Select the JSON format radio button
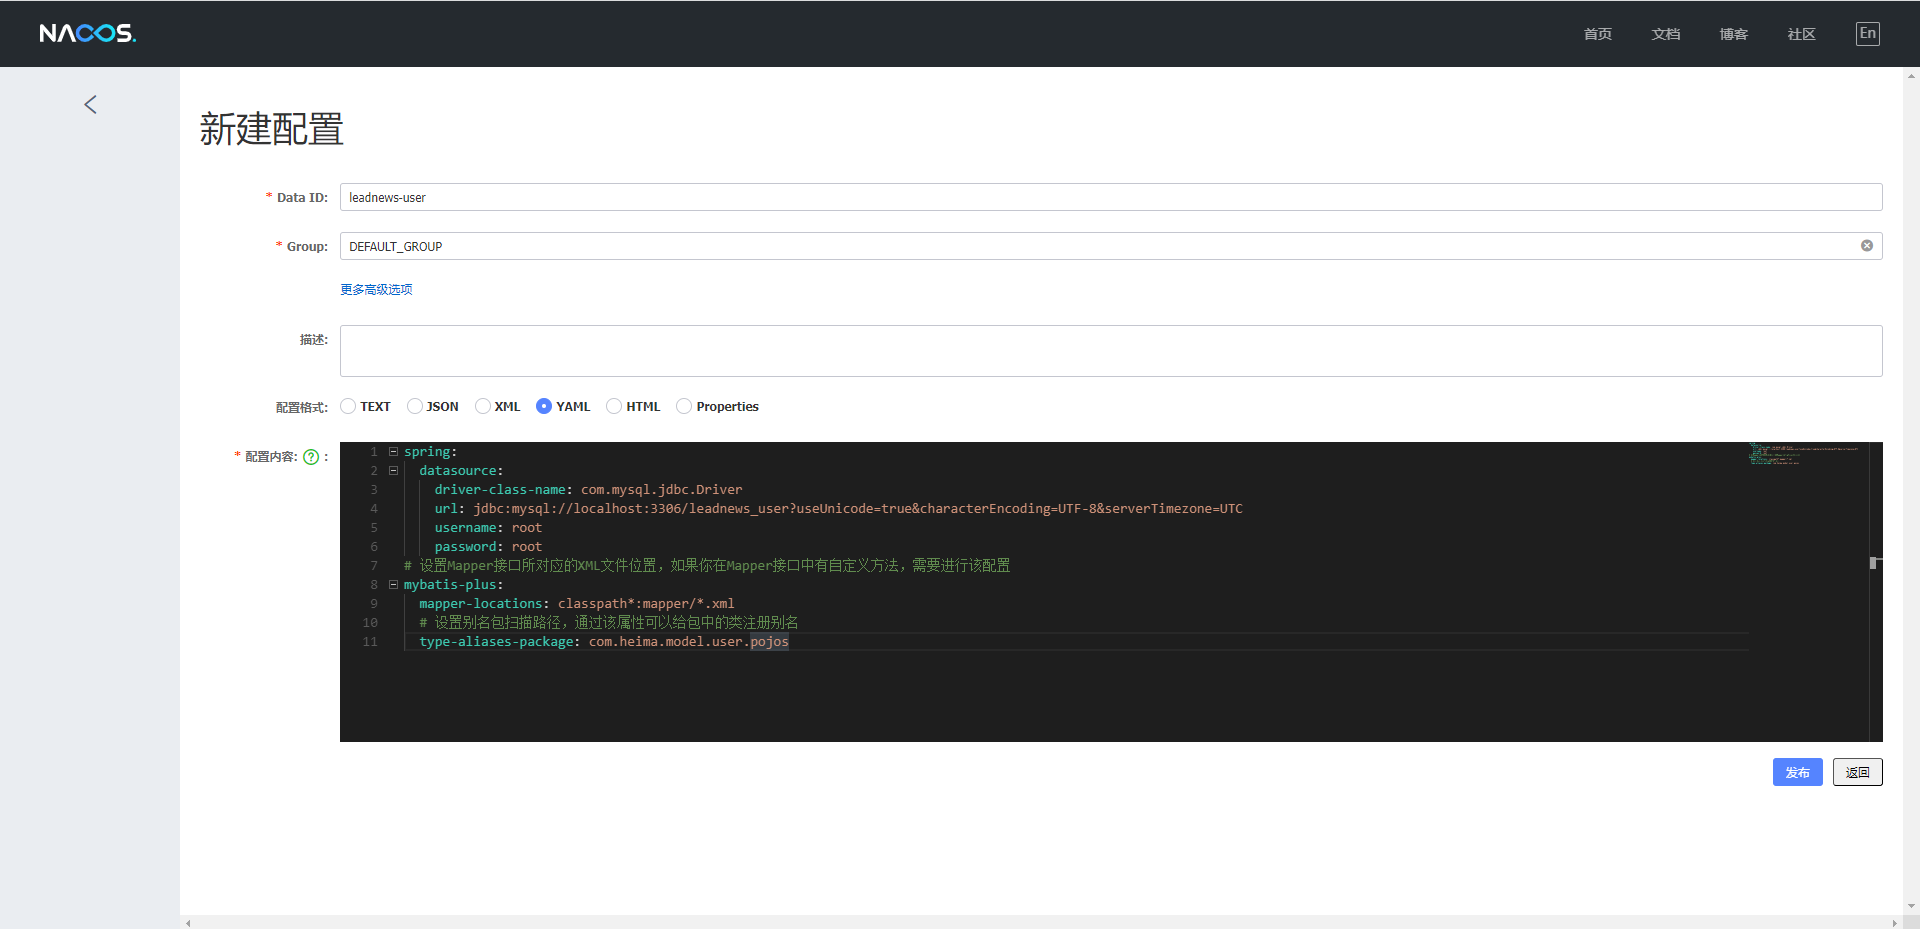This screenshot has height=929, width=1920. (415, 406)
